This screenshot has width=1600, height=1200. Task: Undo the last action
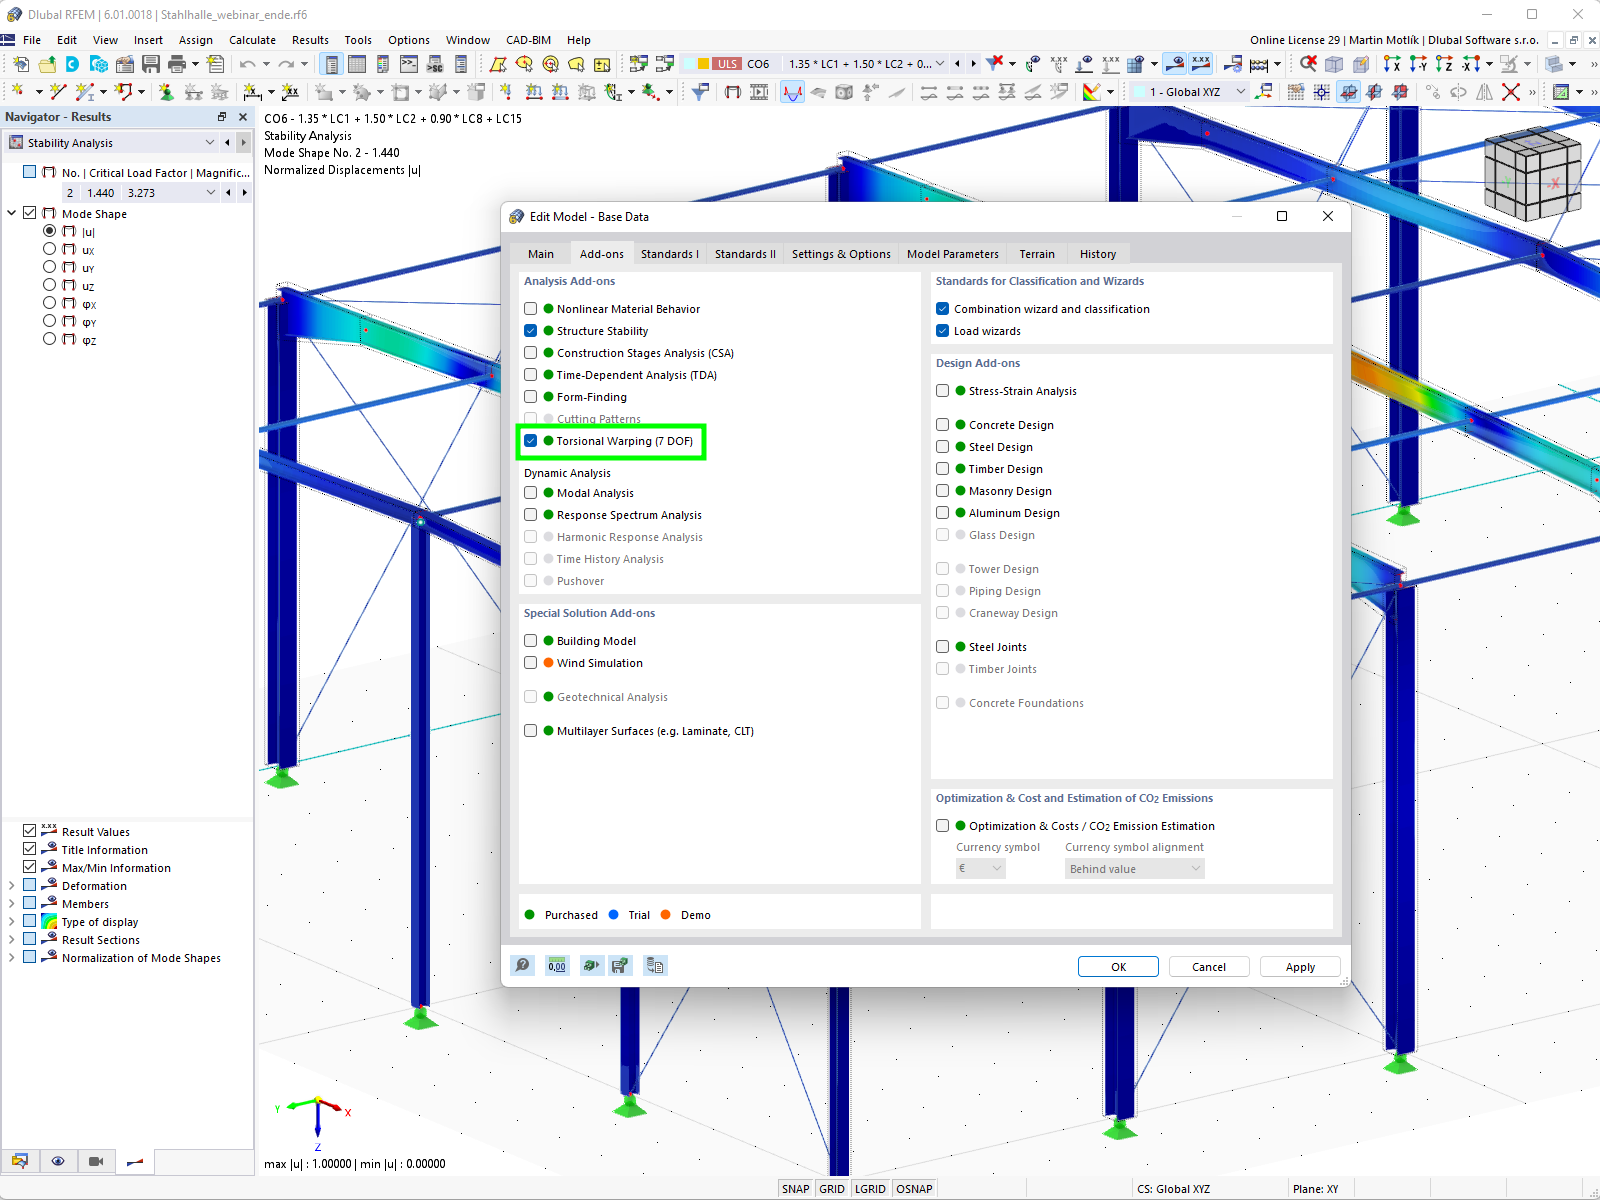coord(246,63)
